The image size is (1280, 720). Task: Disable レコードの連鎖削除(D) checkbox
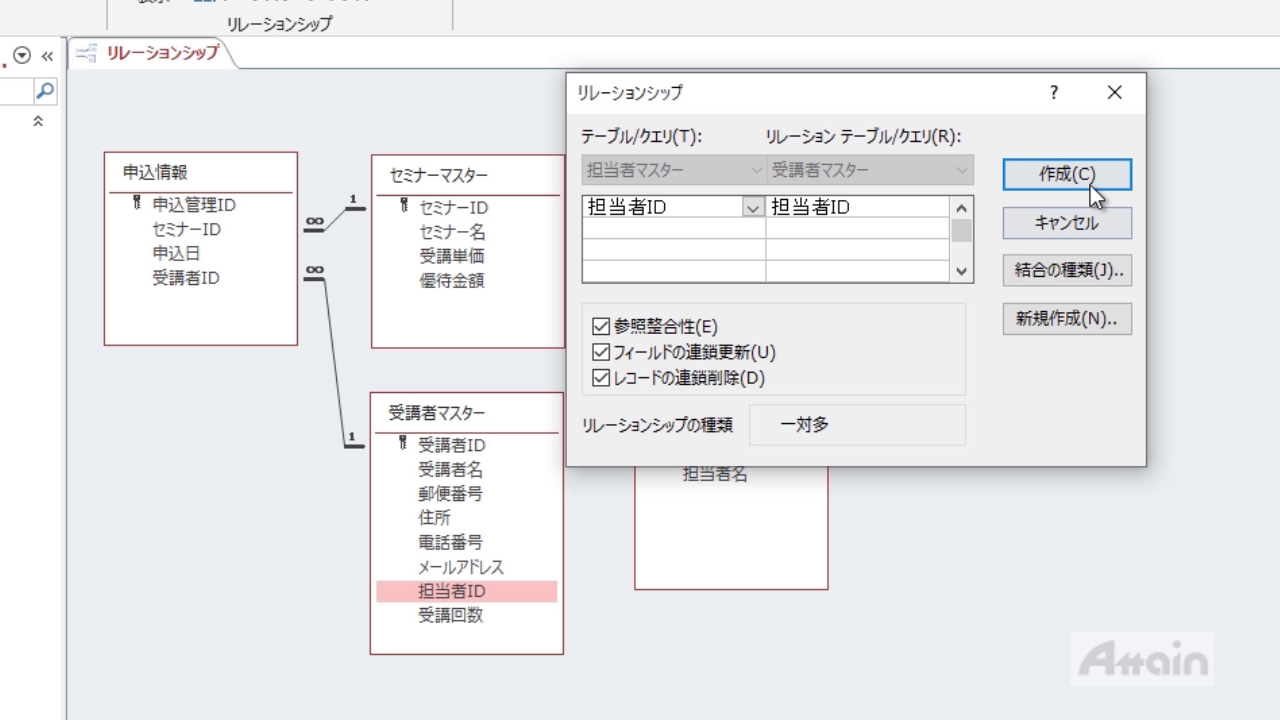click(x=601, y=378)
